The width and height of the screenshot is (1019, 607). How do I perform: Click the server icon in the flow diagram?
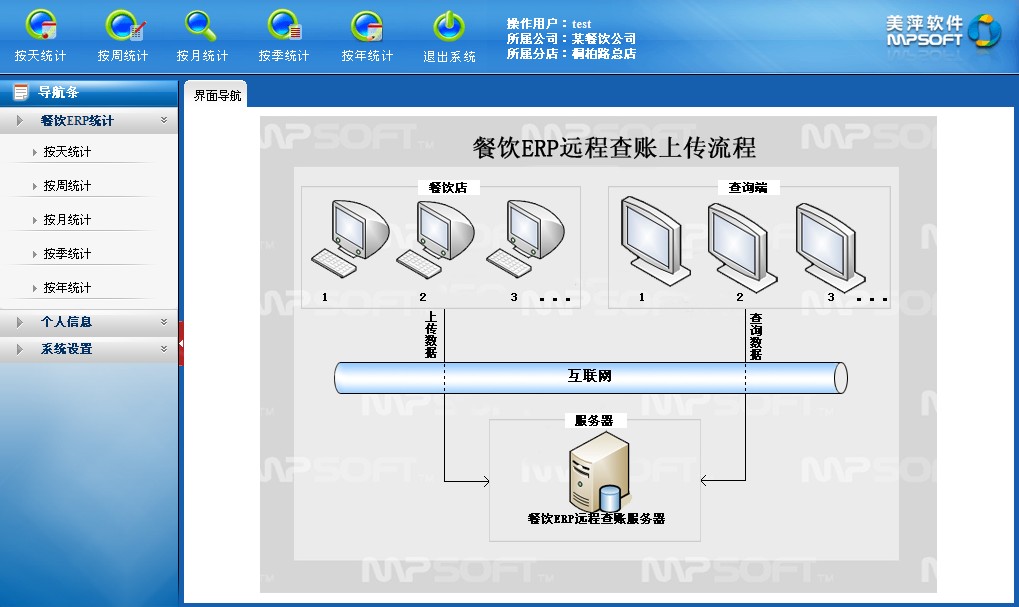(594, 474)
